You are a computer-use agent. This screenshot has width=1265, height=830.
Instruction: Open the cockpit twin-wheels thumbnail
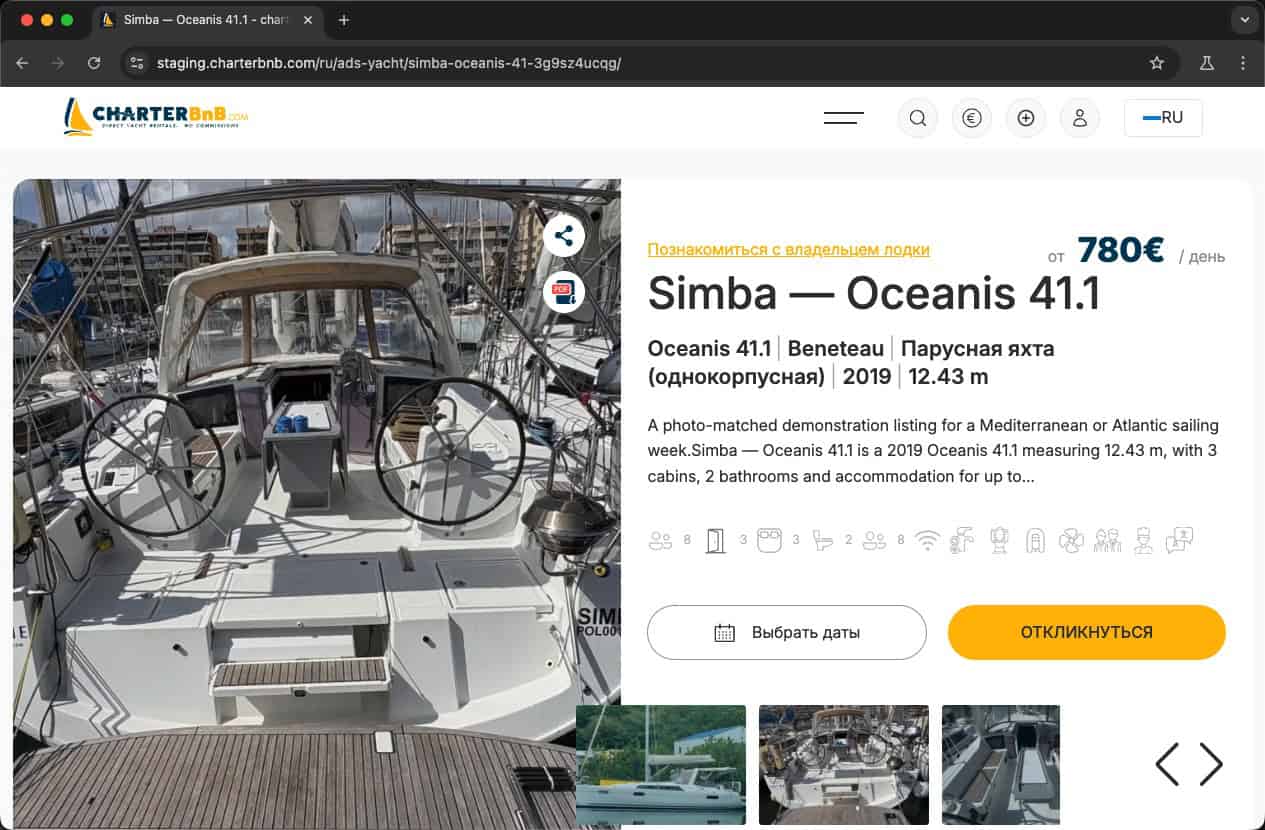[x=844, y=764]
